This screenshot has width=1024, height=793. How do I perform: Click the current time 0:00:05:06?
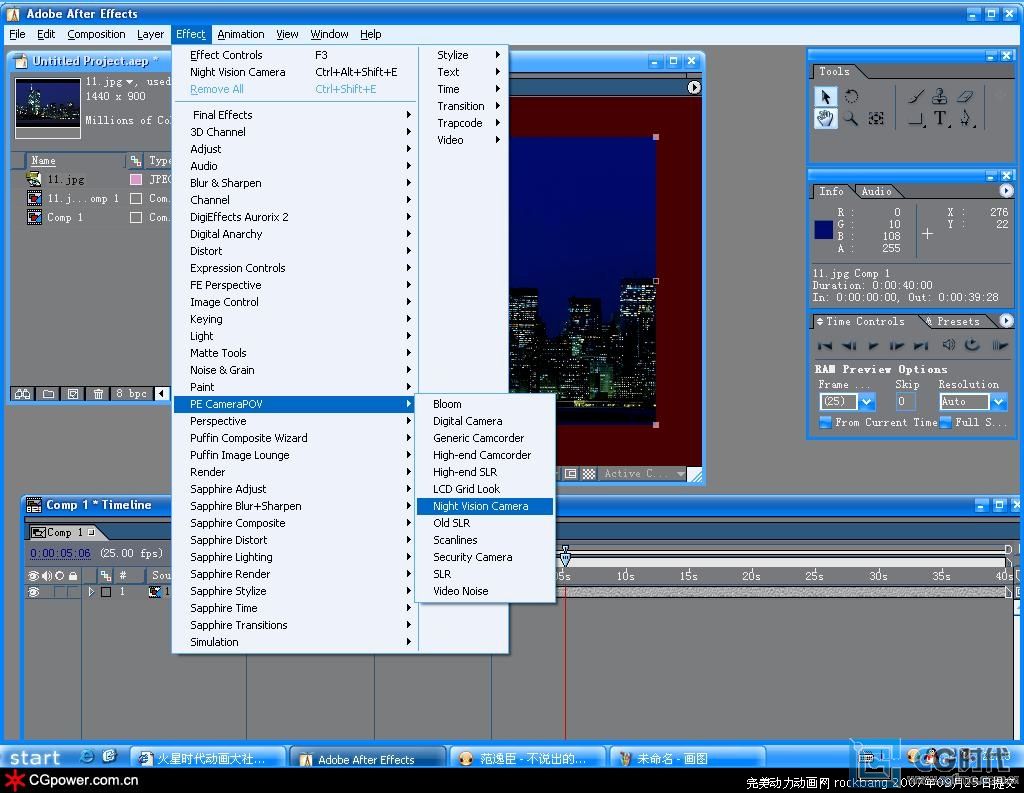(x=60, y=553)
